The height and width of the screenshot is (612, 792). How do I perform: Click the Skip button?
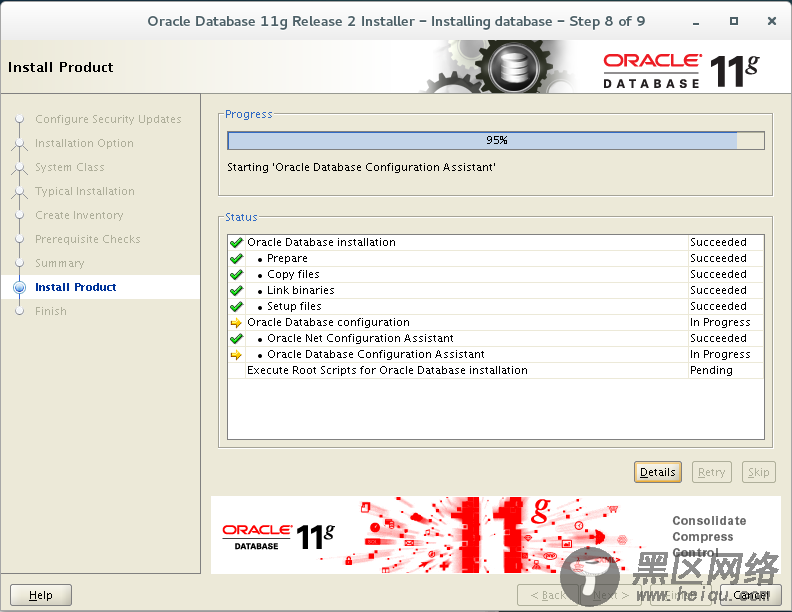click(x=758, y=472)
